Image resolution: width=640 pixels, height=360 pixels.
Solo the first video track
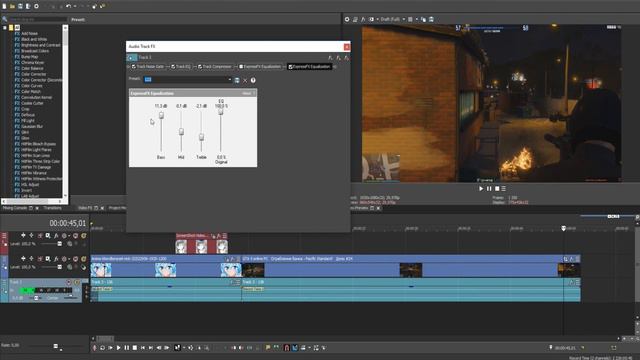tap(84, 236)
